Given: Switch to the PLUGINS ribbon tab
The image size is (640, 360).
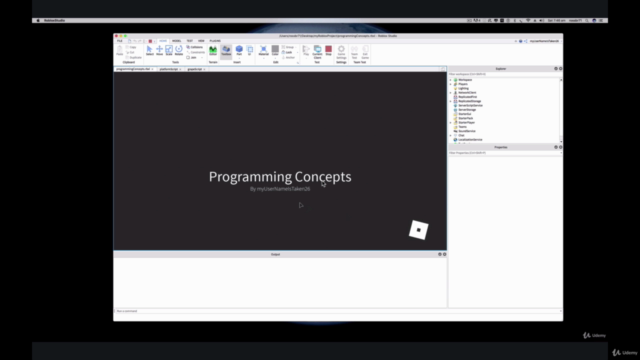Looking at the screenshot, I should [215, 41].
